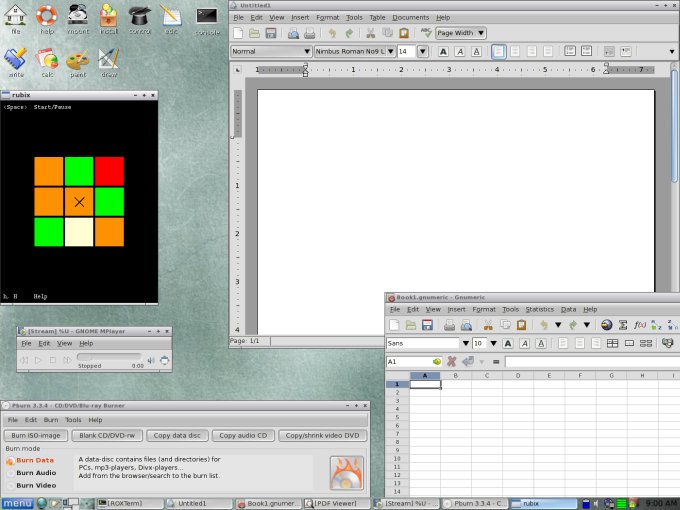680x510 pixels.
Task: Click the GNOME MPlayer seek slider
Action: (x=102, y=358)
